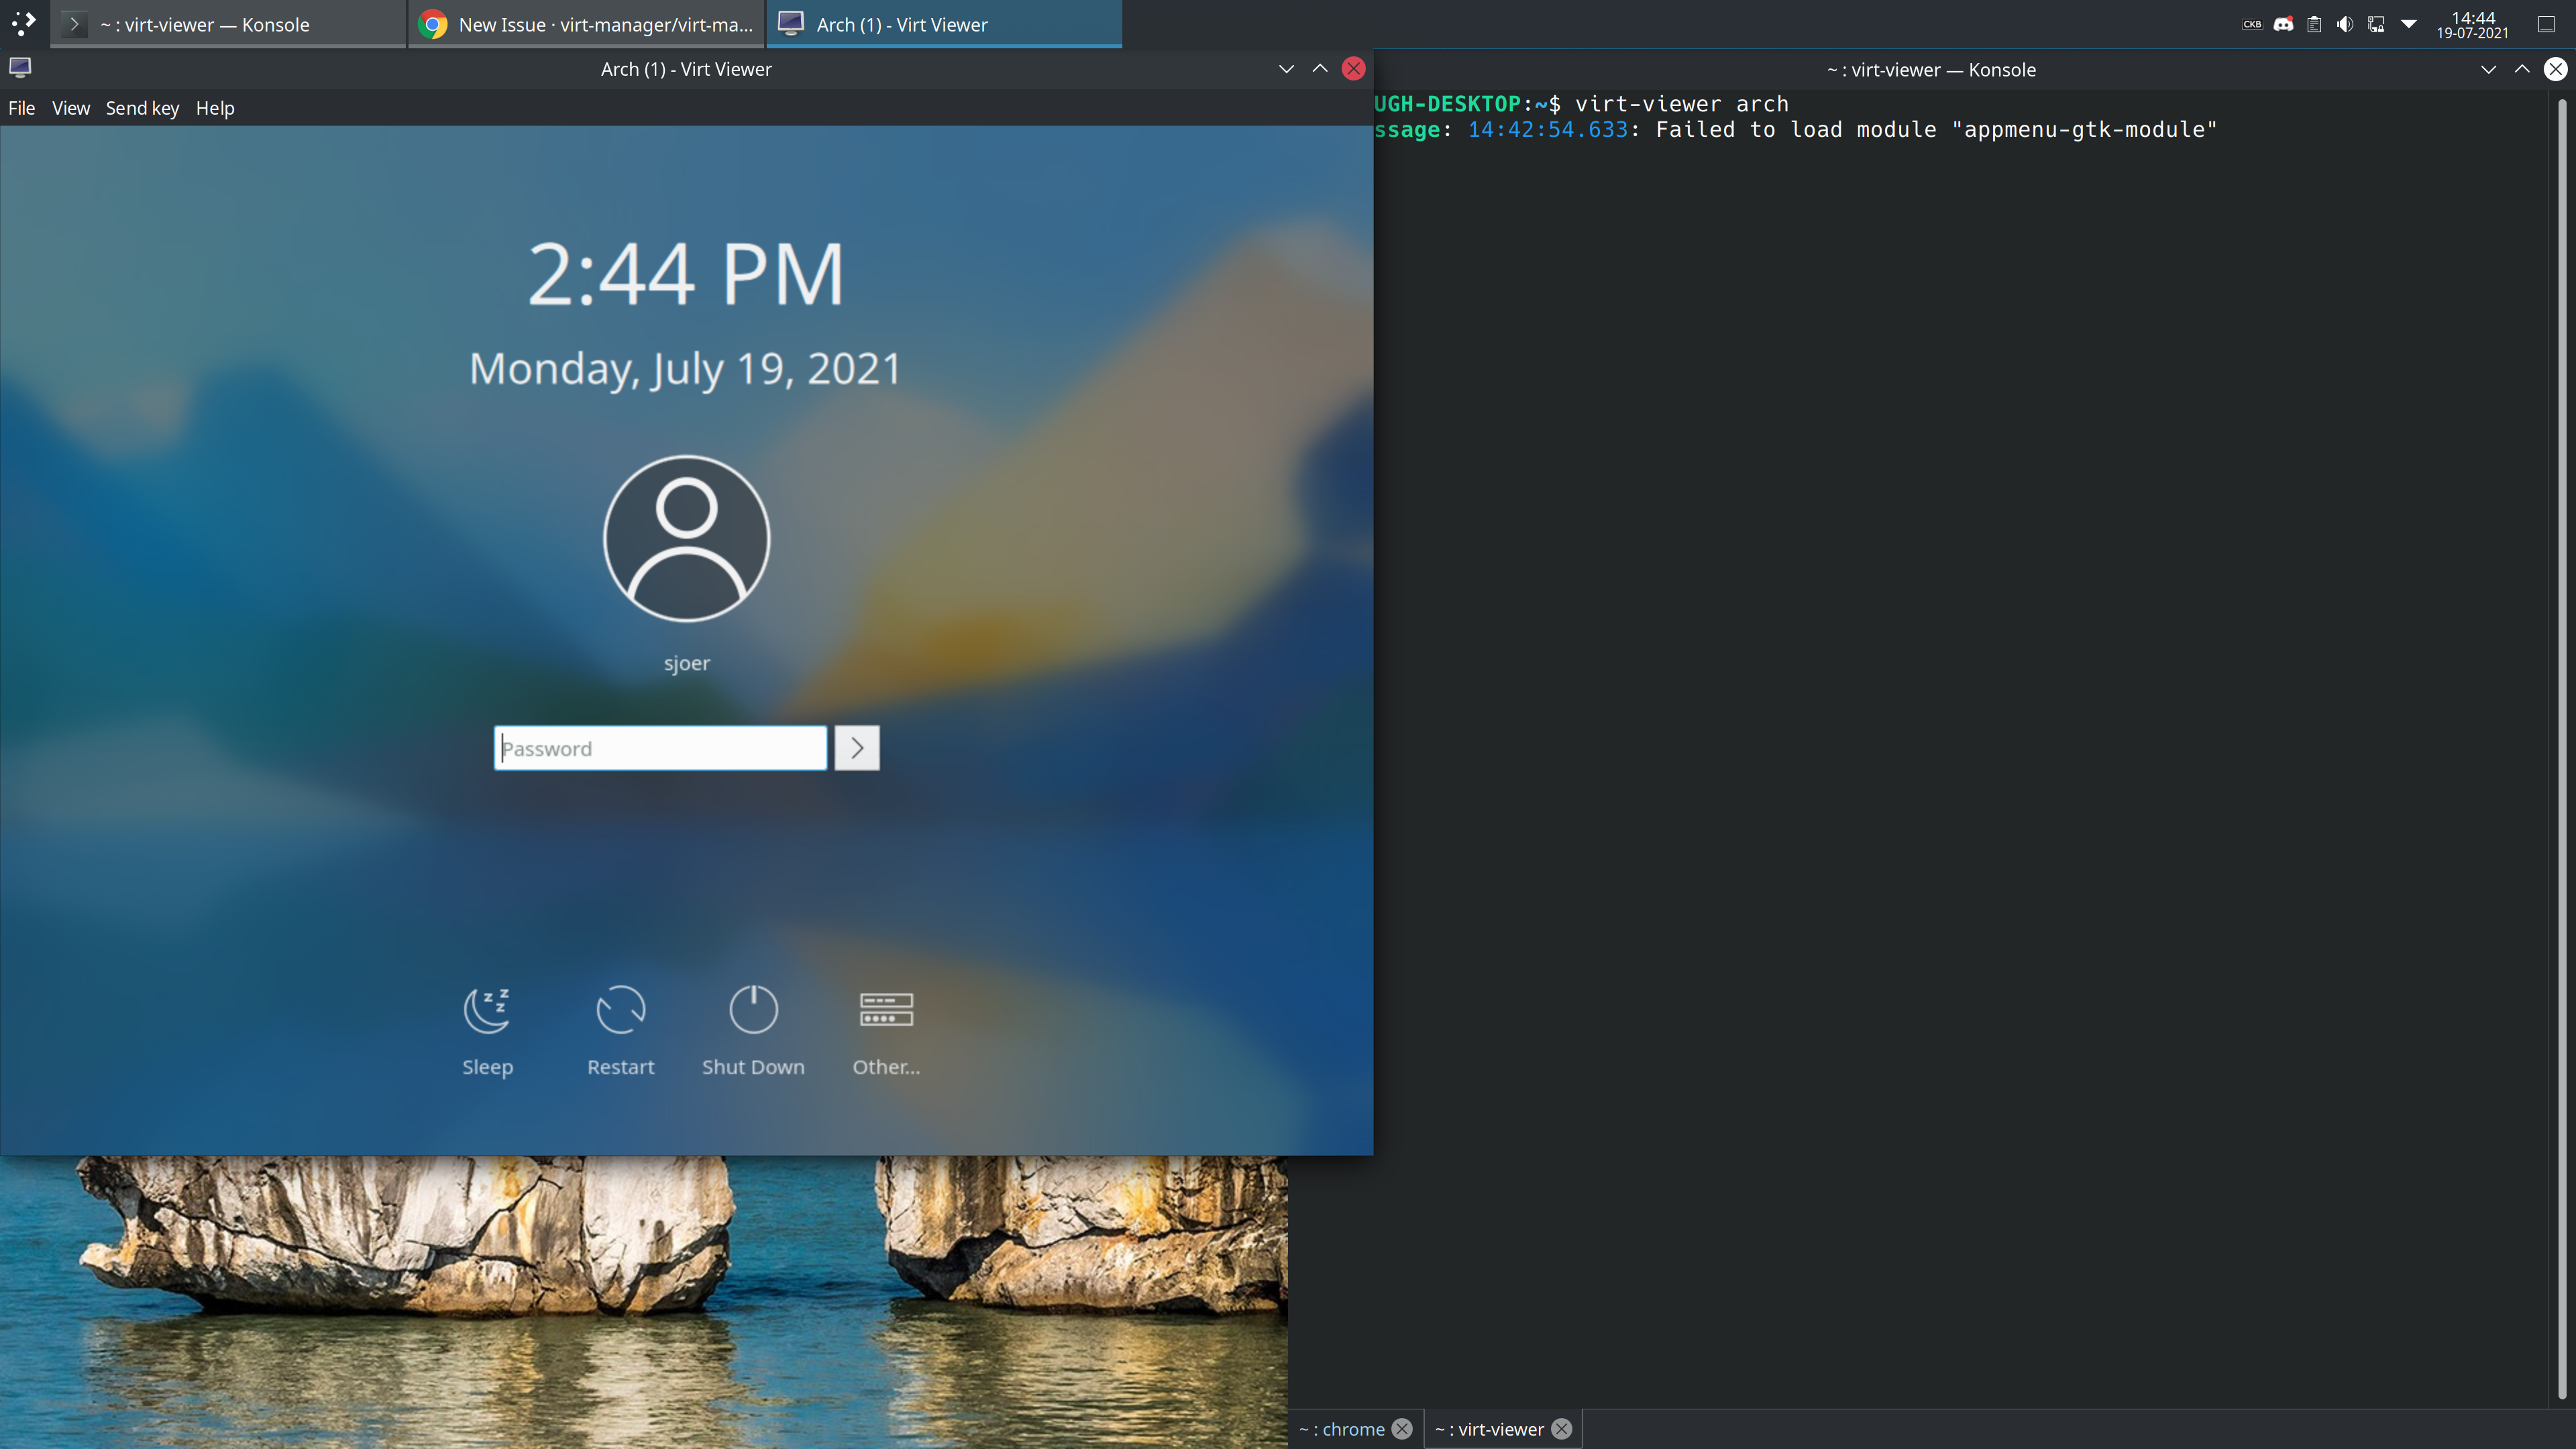Open the Virt Viewer titlebar chevron menu
The width and height of the screenshot is (2576, 1449).
pyautogui.click(x=1286, y=68)
